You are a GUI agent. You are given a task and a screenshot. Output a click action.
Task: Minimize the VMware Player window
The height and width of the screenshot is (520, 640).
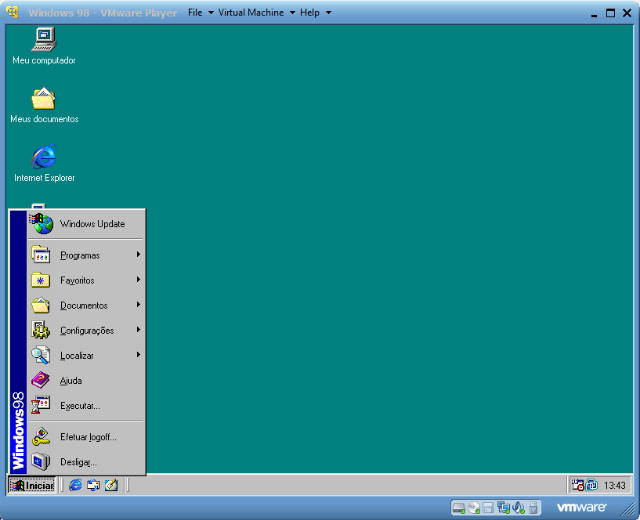tap(594, 14)
